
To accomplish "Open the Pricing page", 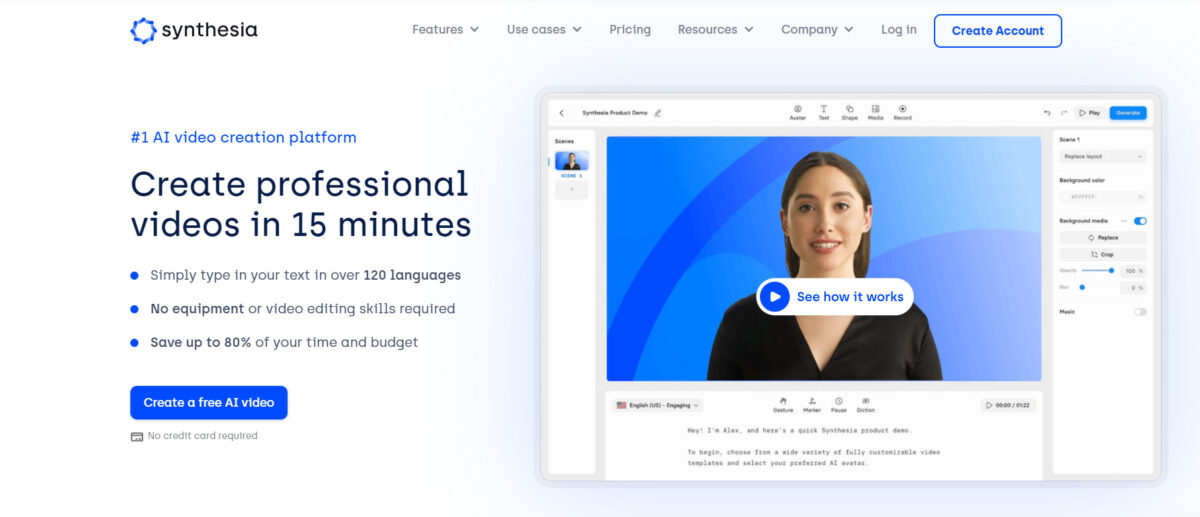I will 630,30.
